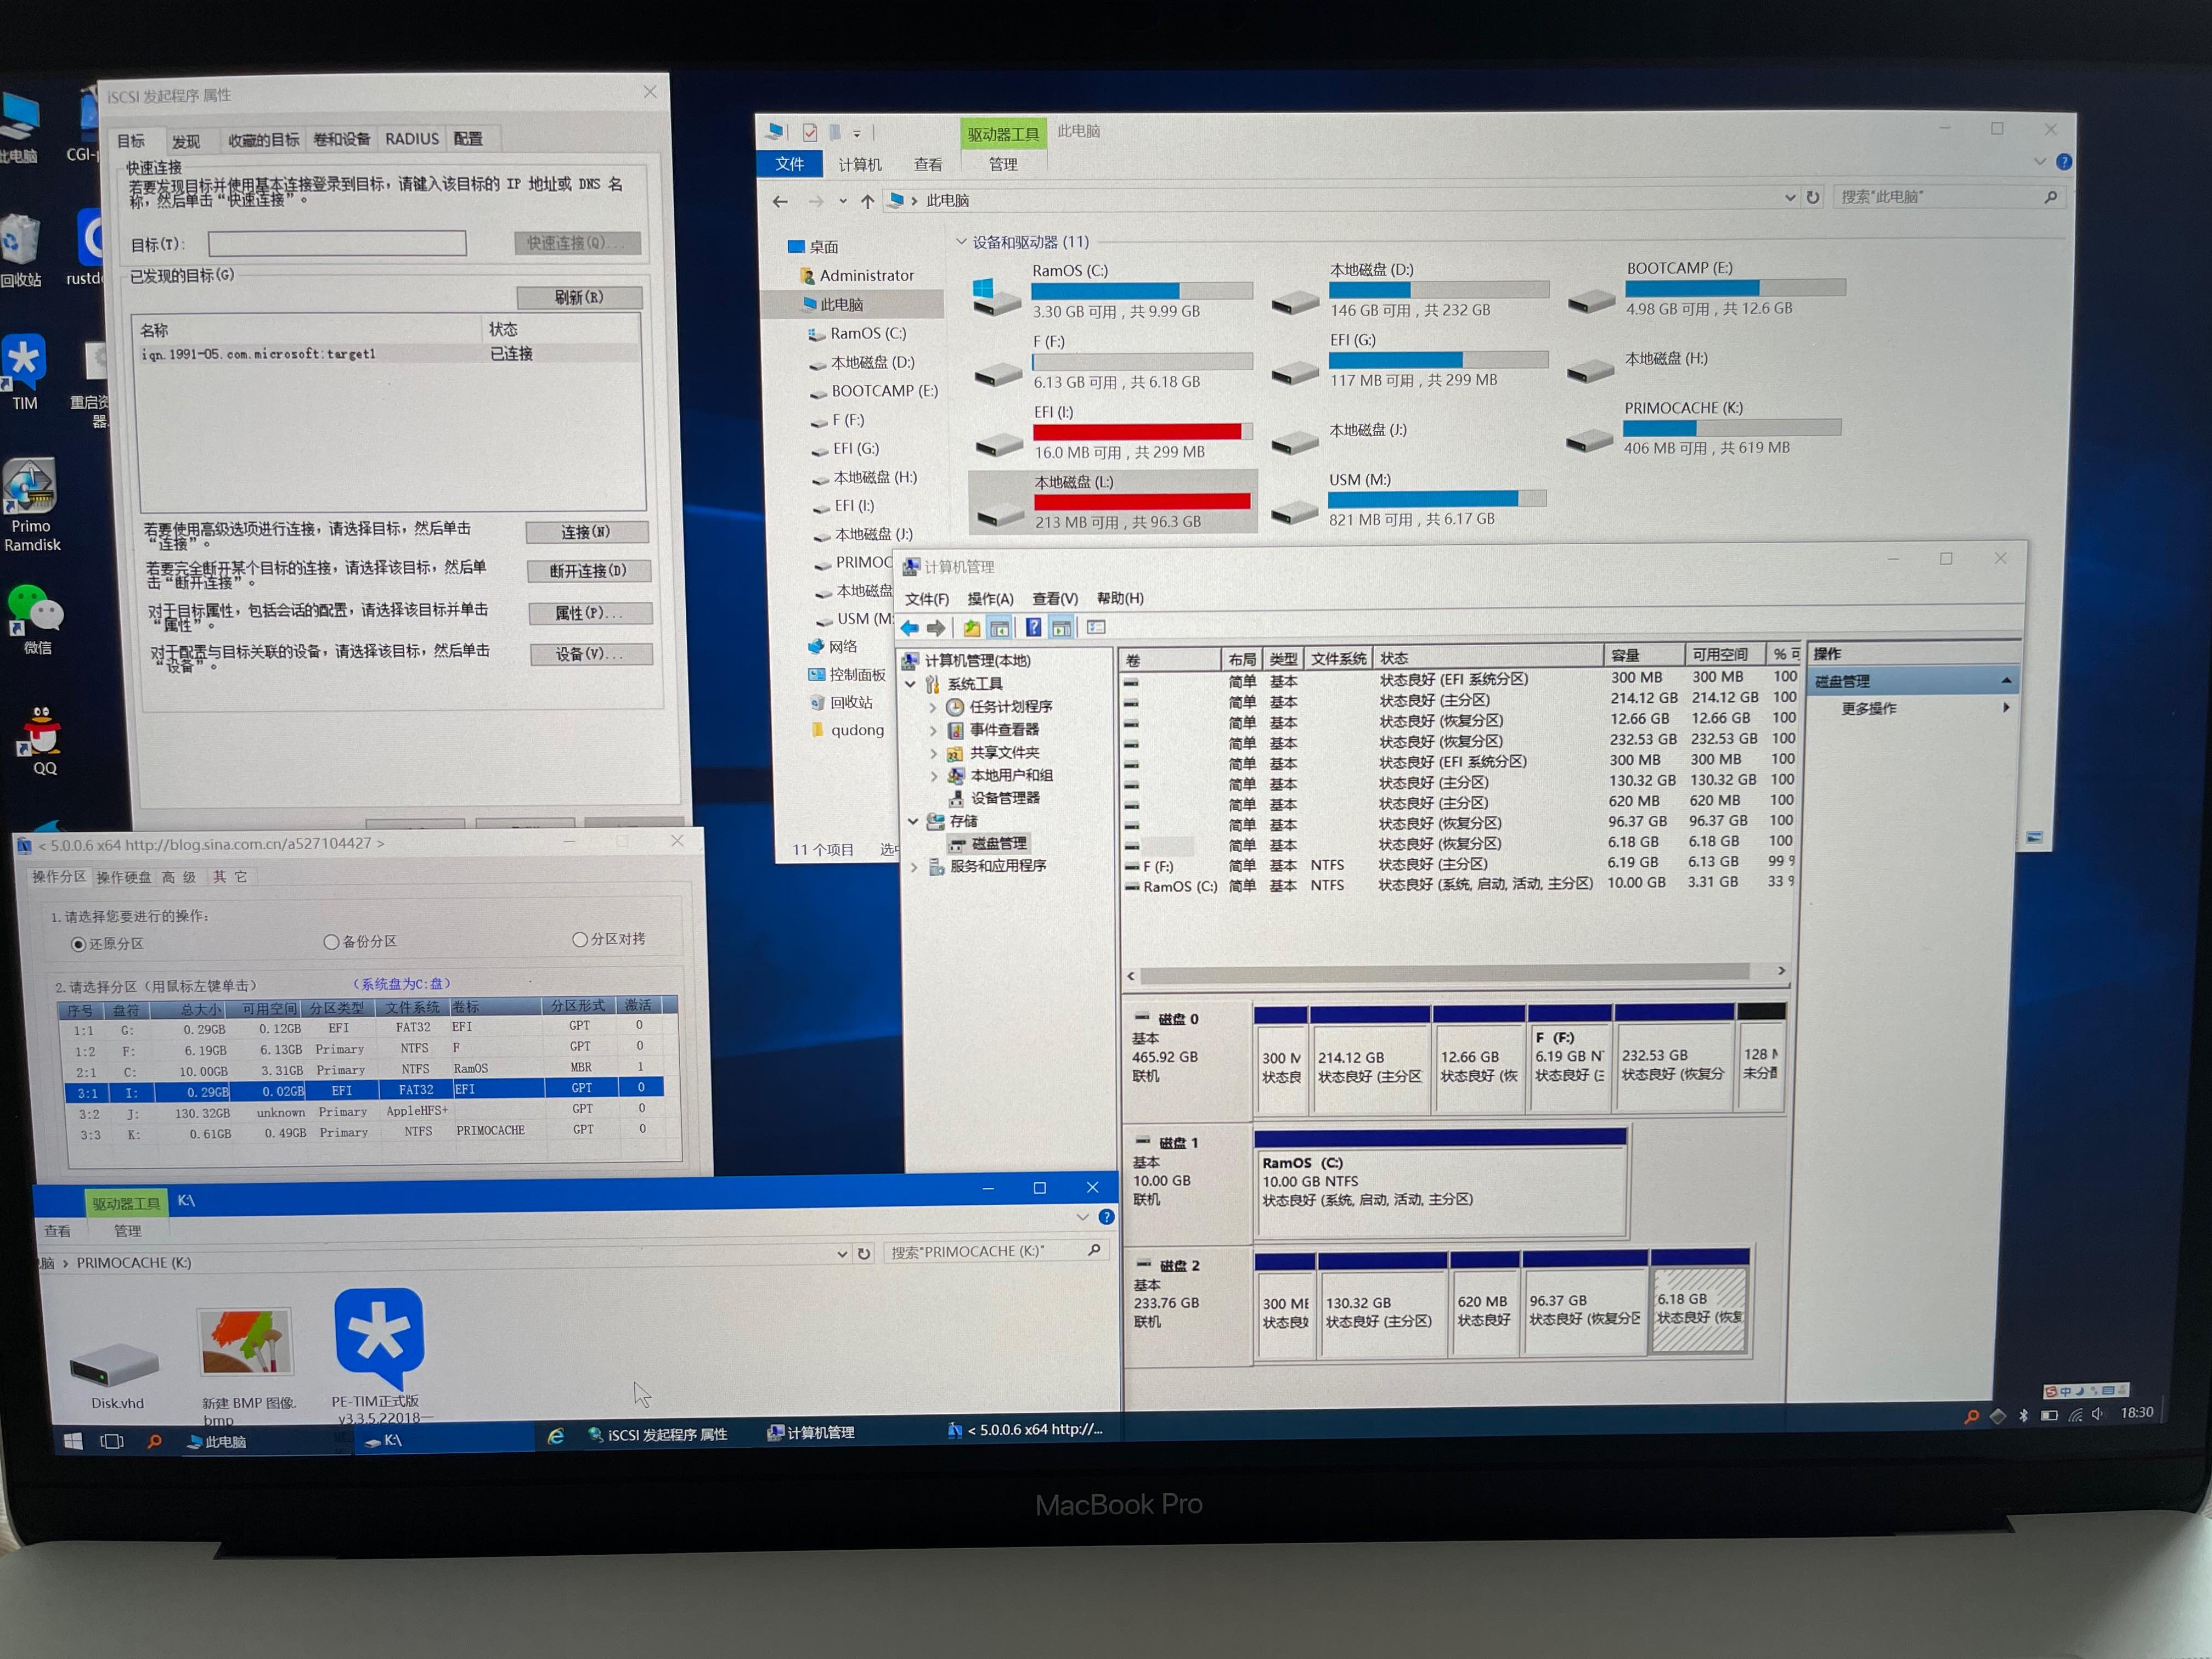Viewport: 2212px width, 1659px height.
Task: Select the BOOTCAMP (E:) drive in This PC
Action: (x=1707, y=288)
